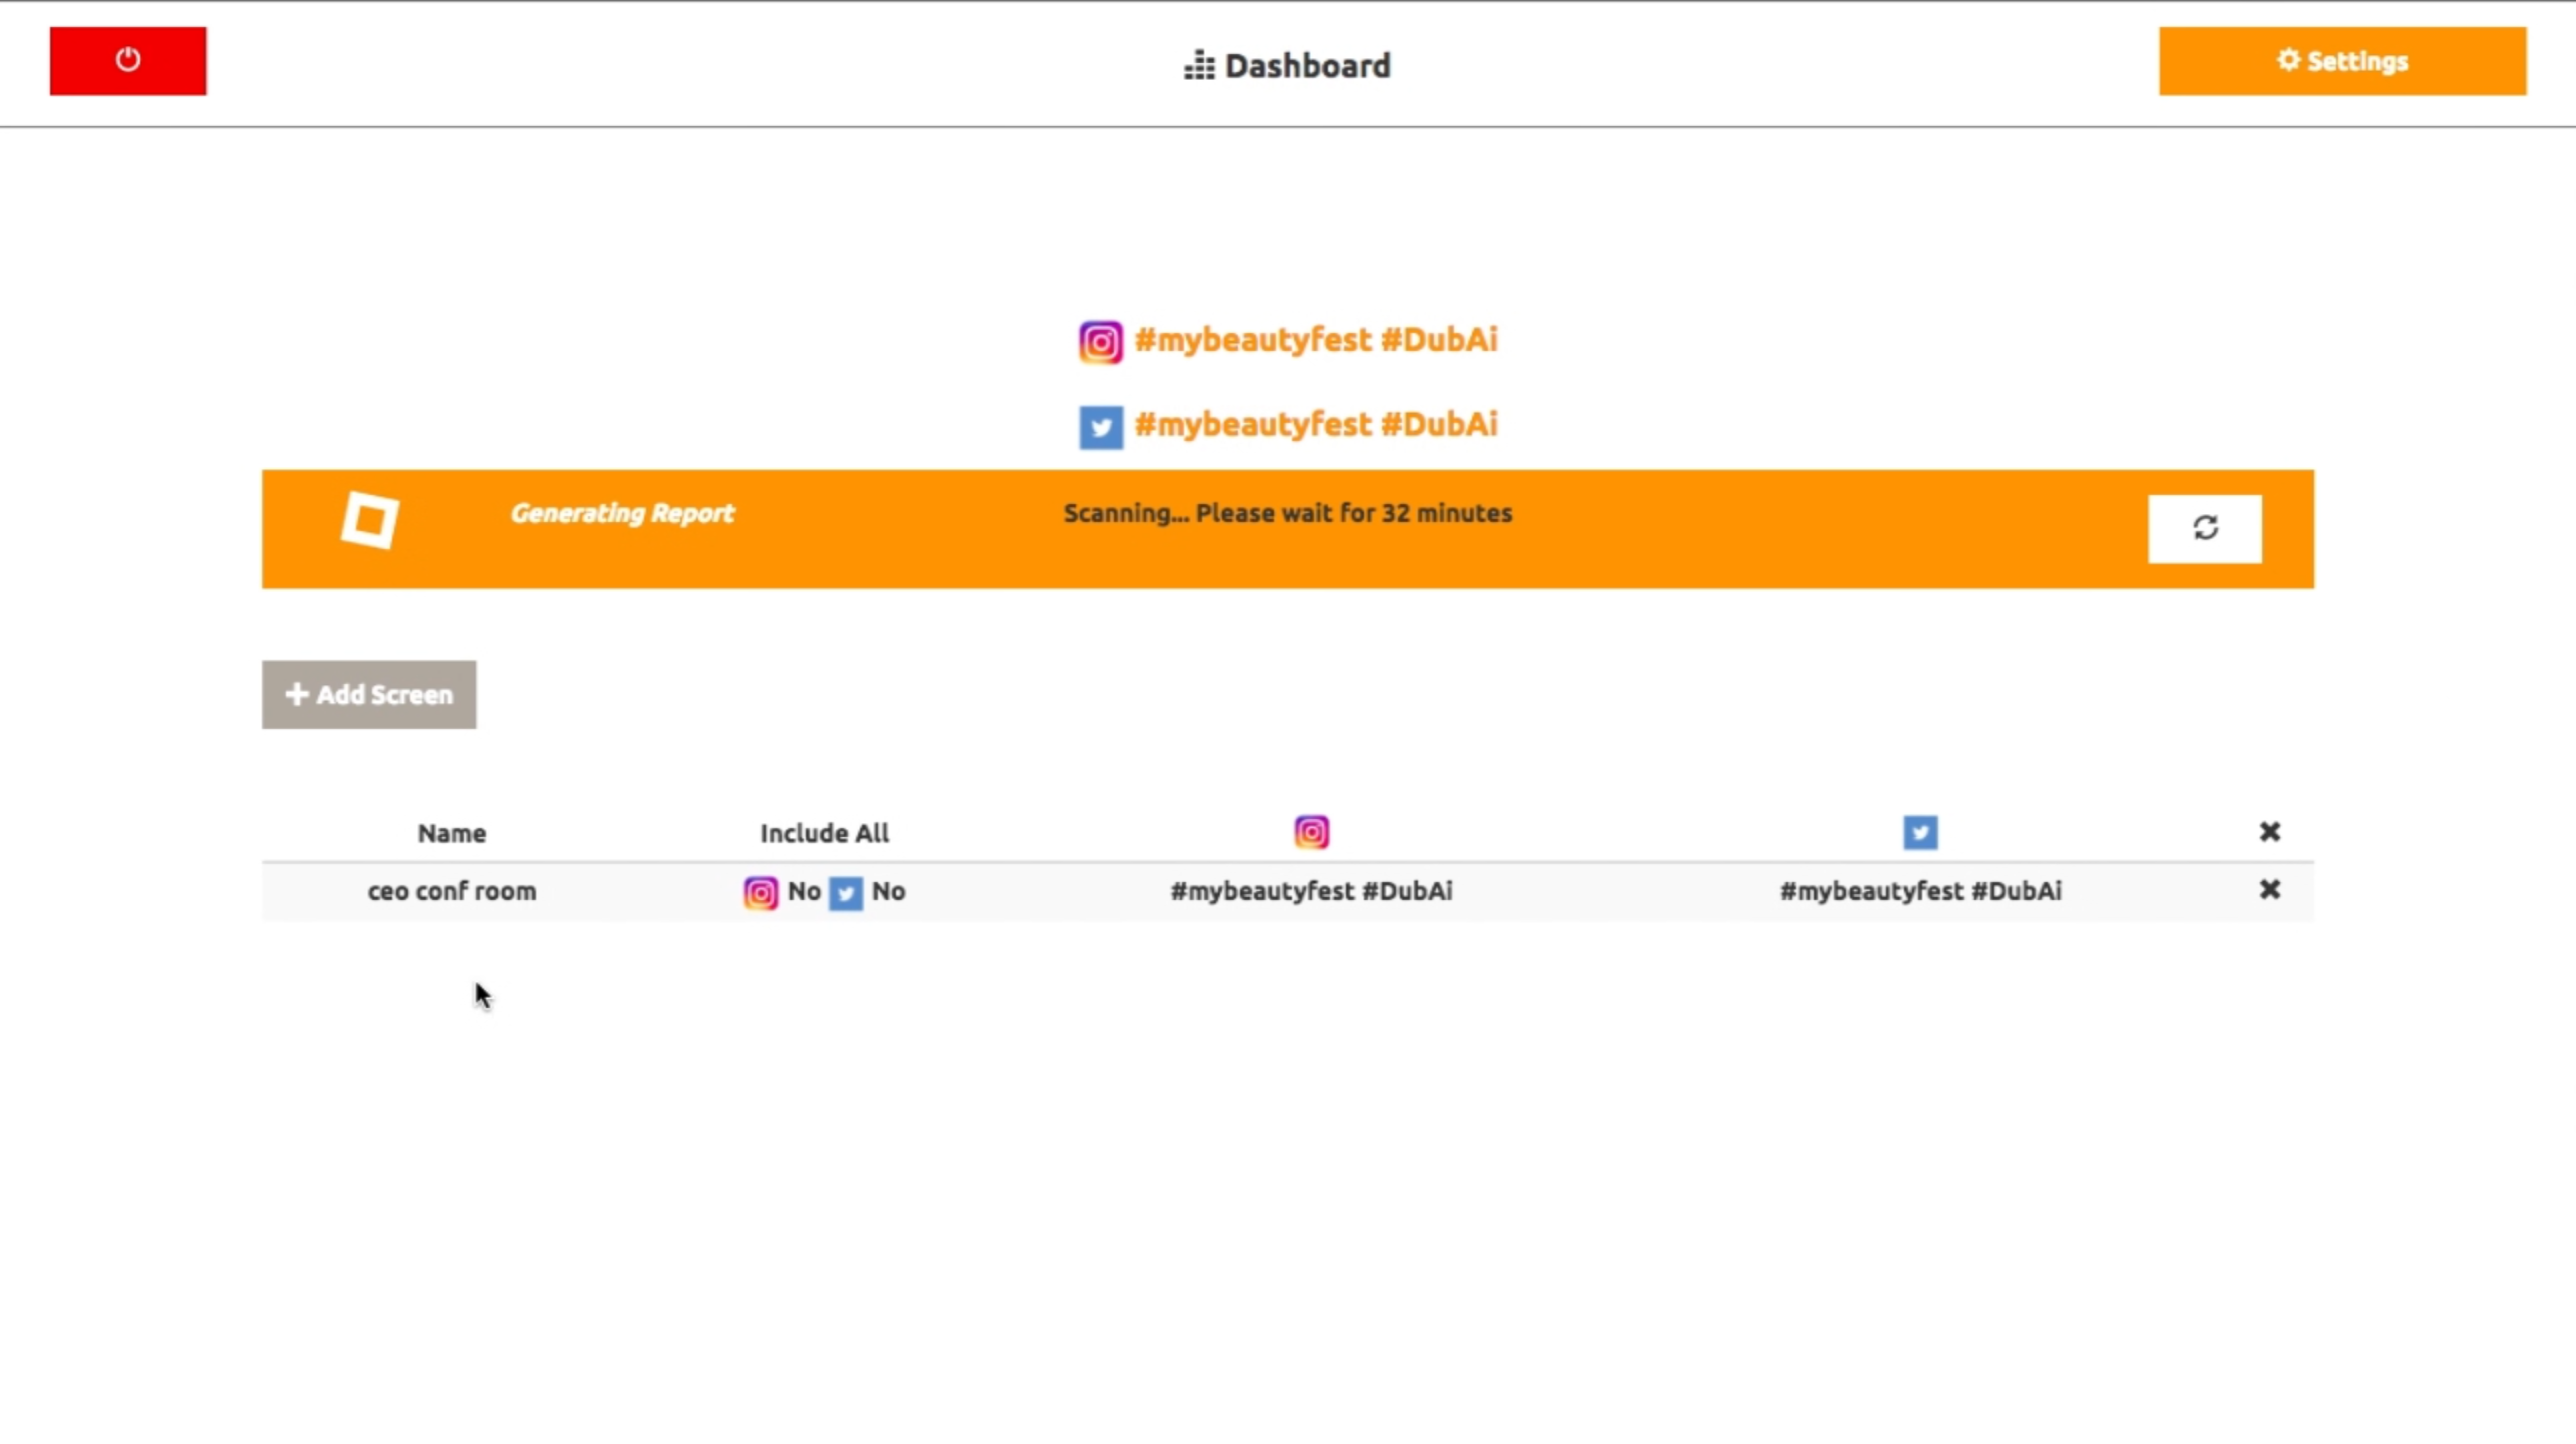The width and height of the screenshot is (2576, 1444).
Task: Click Instagram hashtags in ceo conf room row
Action: pyautogui.click(x=1310, y=891)
